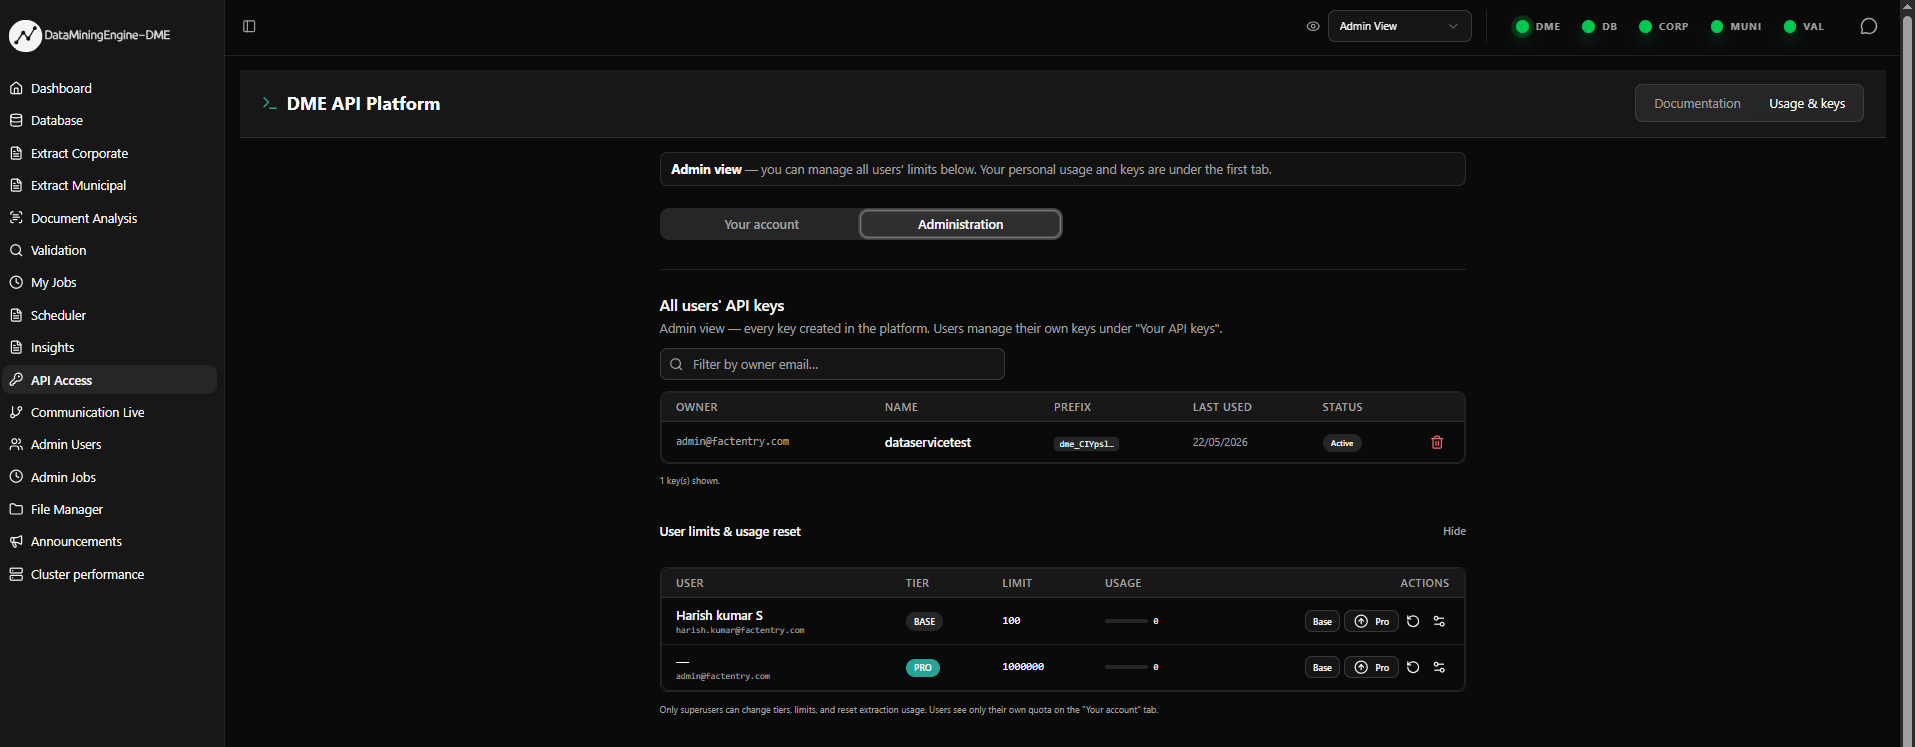Click the dataservicetest key name
1915x747 pixels.
[927, 442]
